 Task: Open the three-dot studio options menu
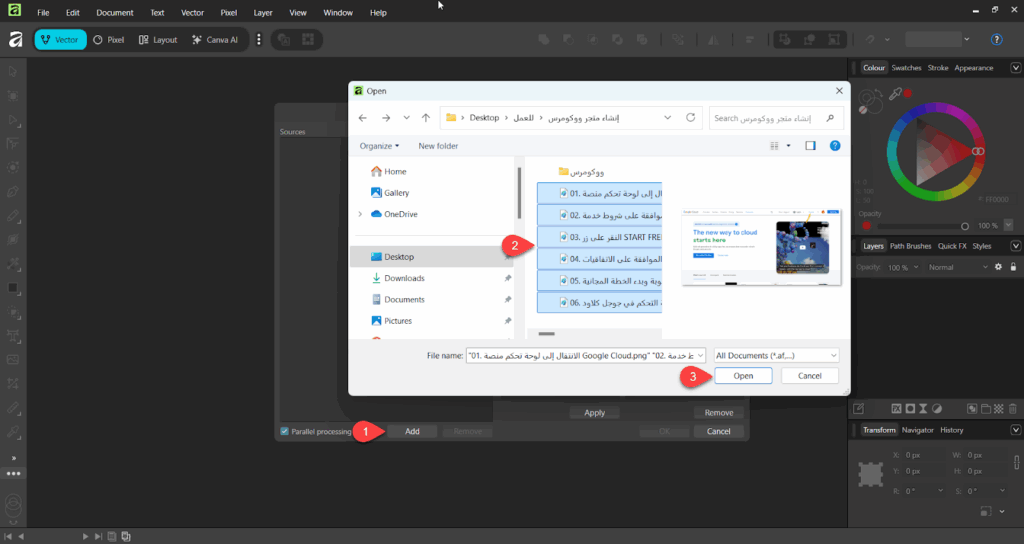(x=259, y=40)
